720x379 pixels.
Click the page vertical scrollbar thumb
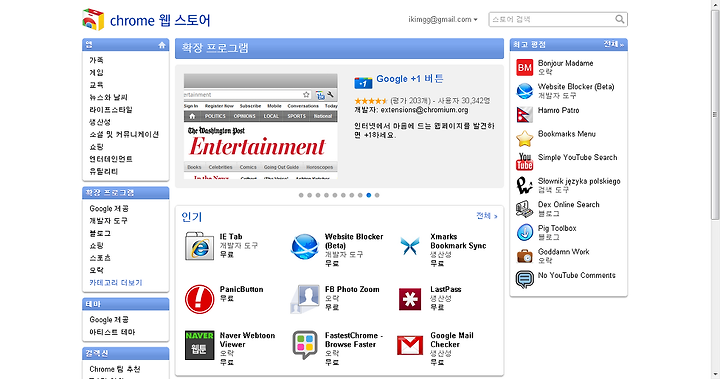(x=715, y=115)
